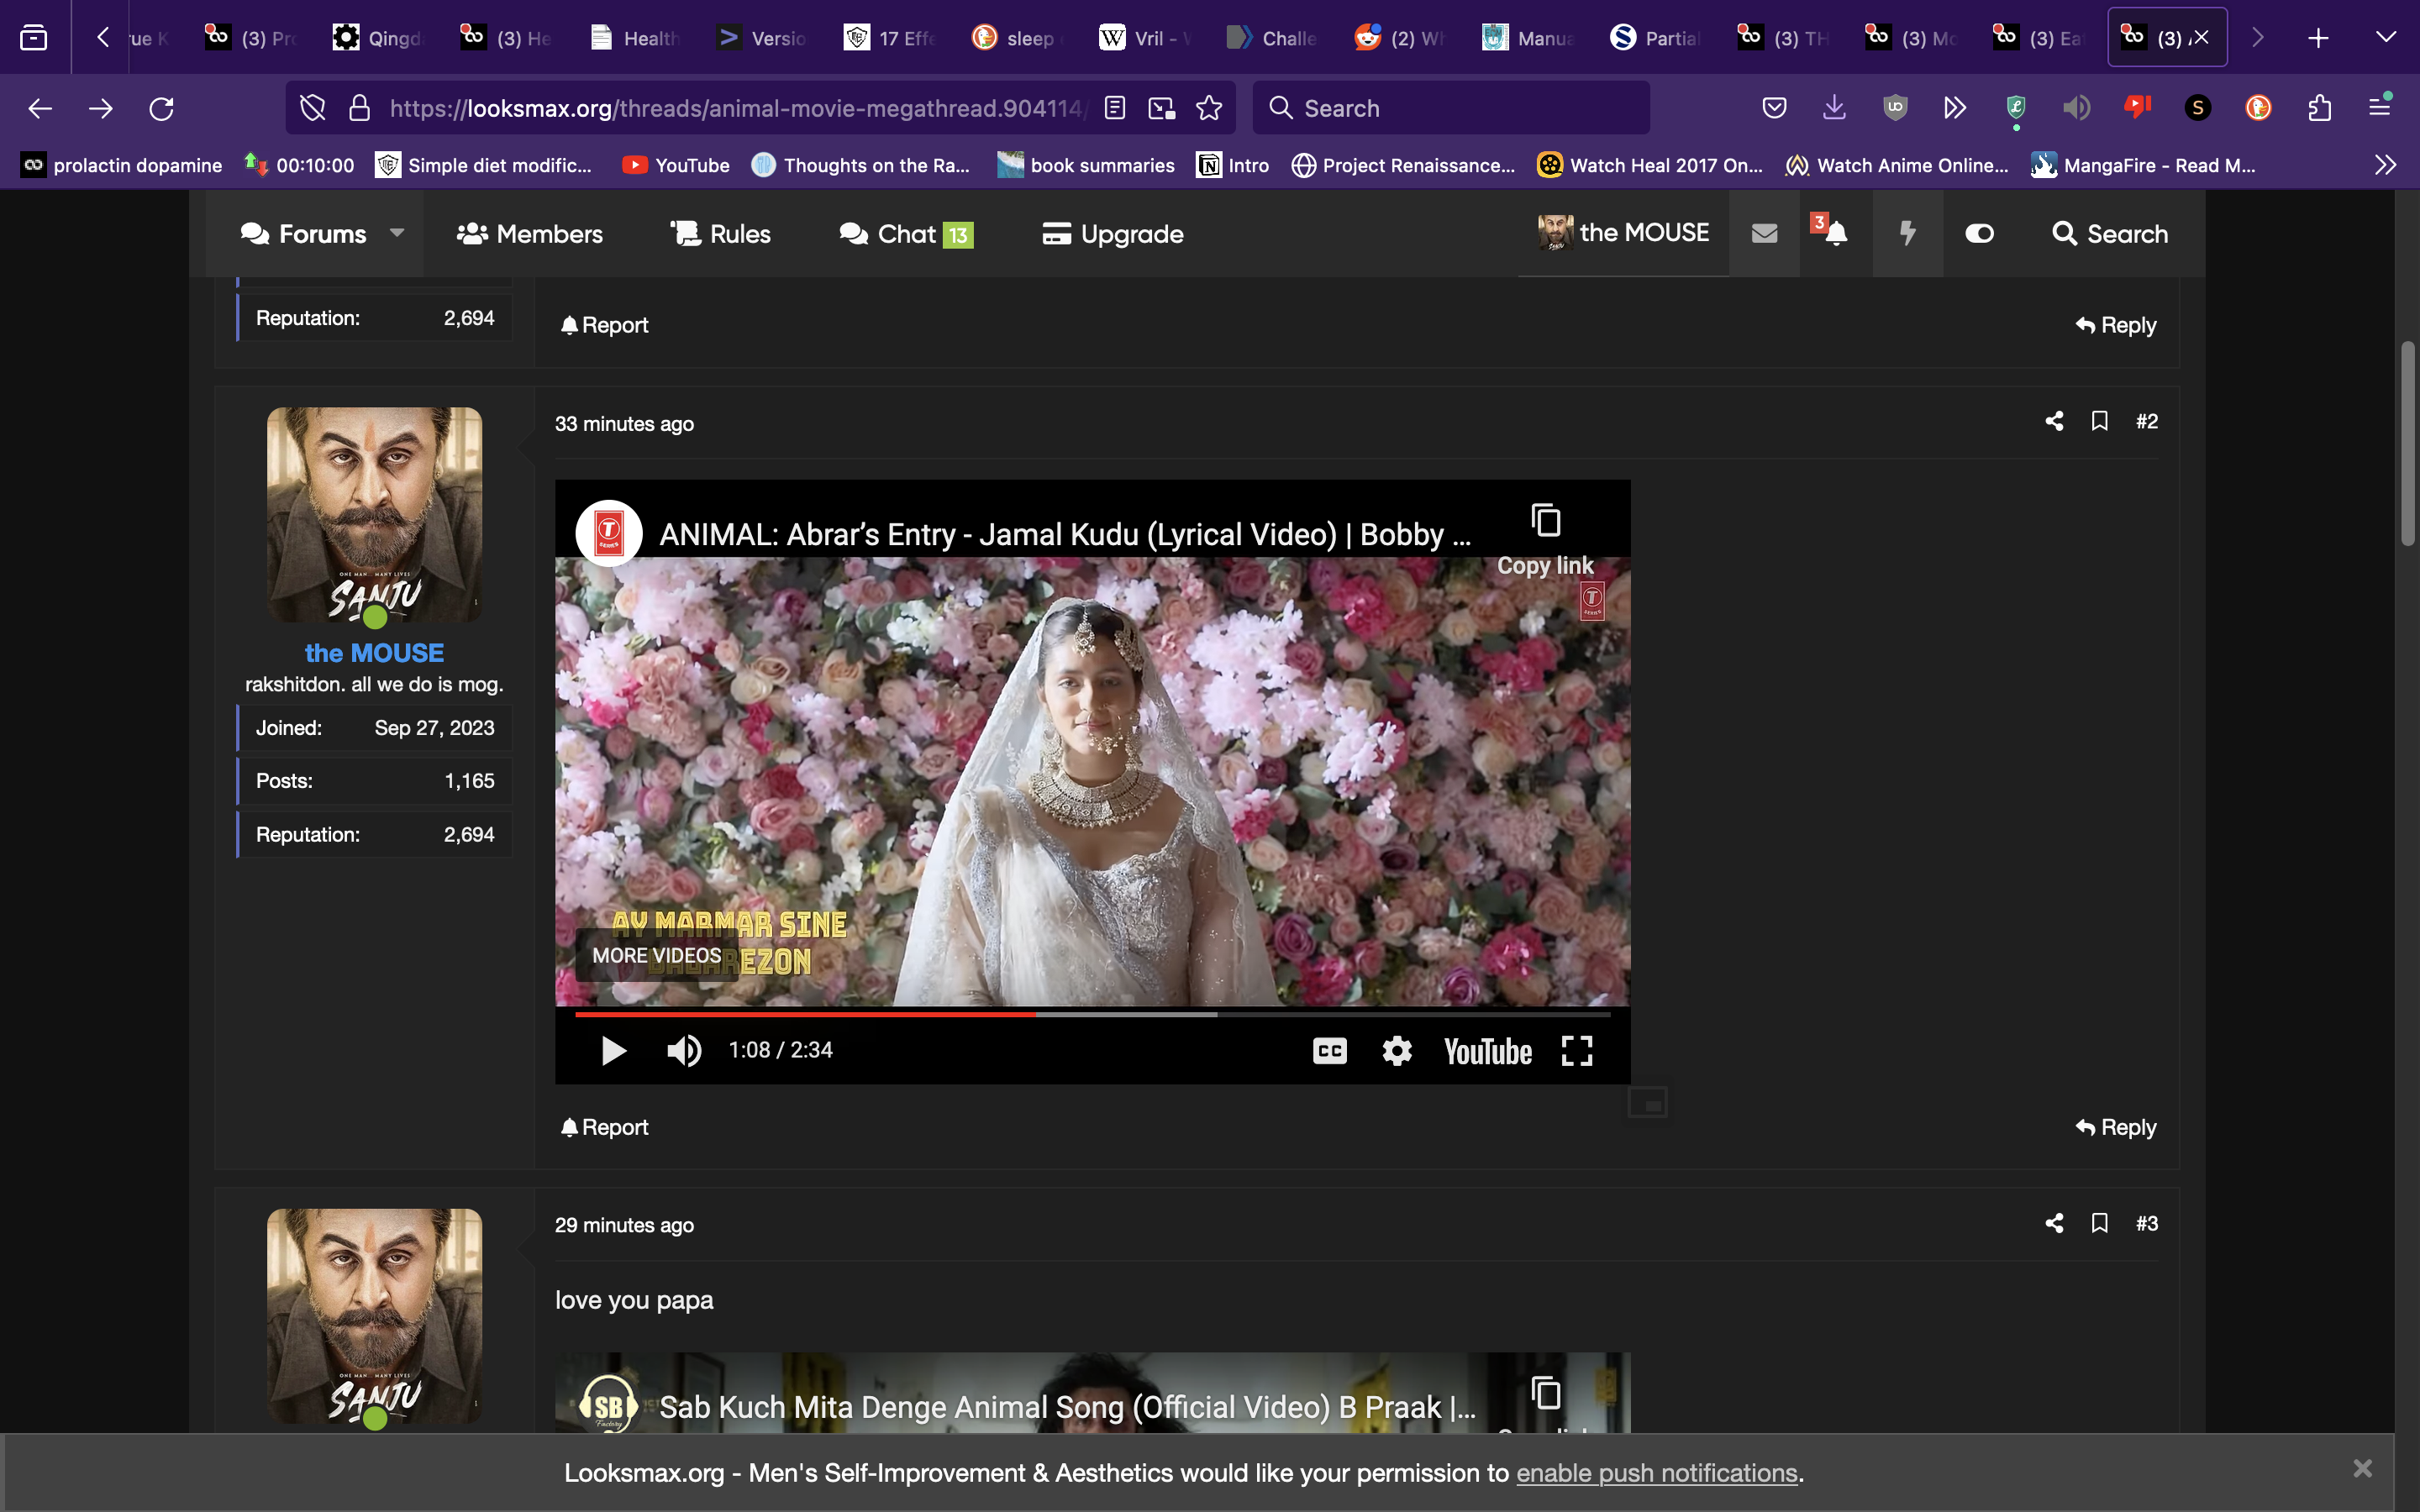
Task: Open the forum Rules page
Action: coord(720,234)
